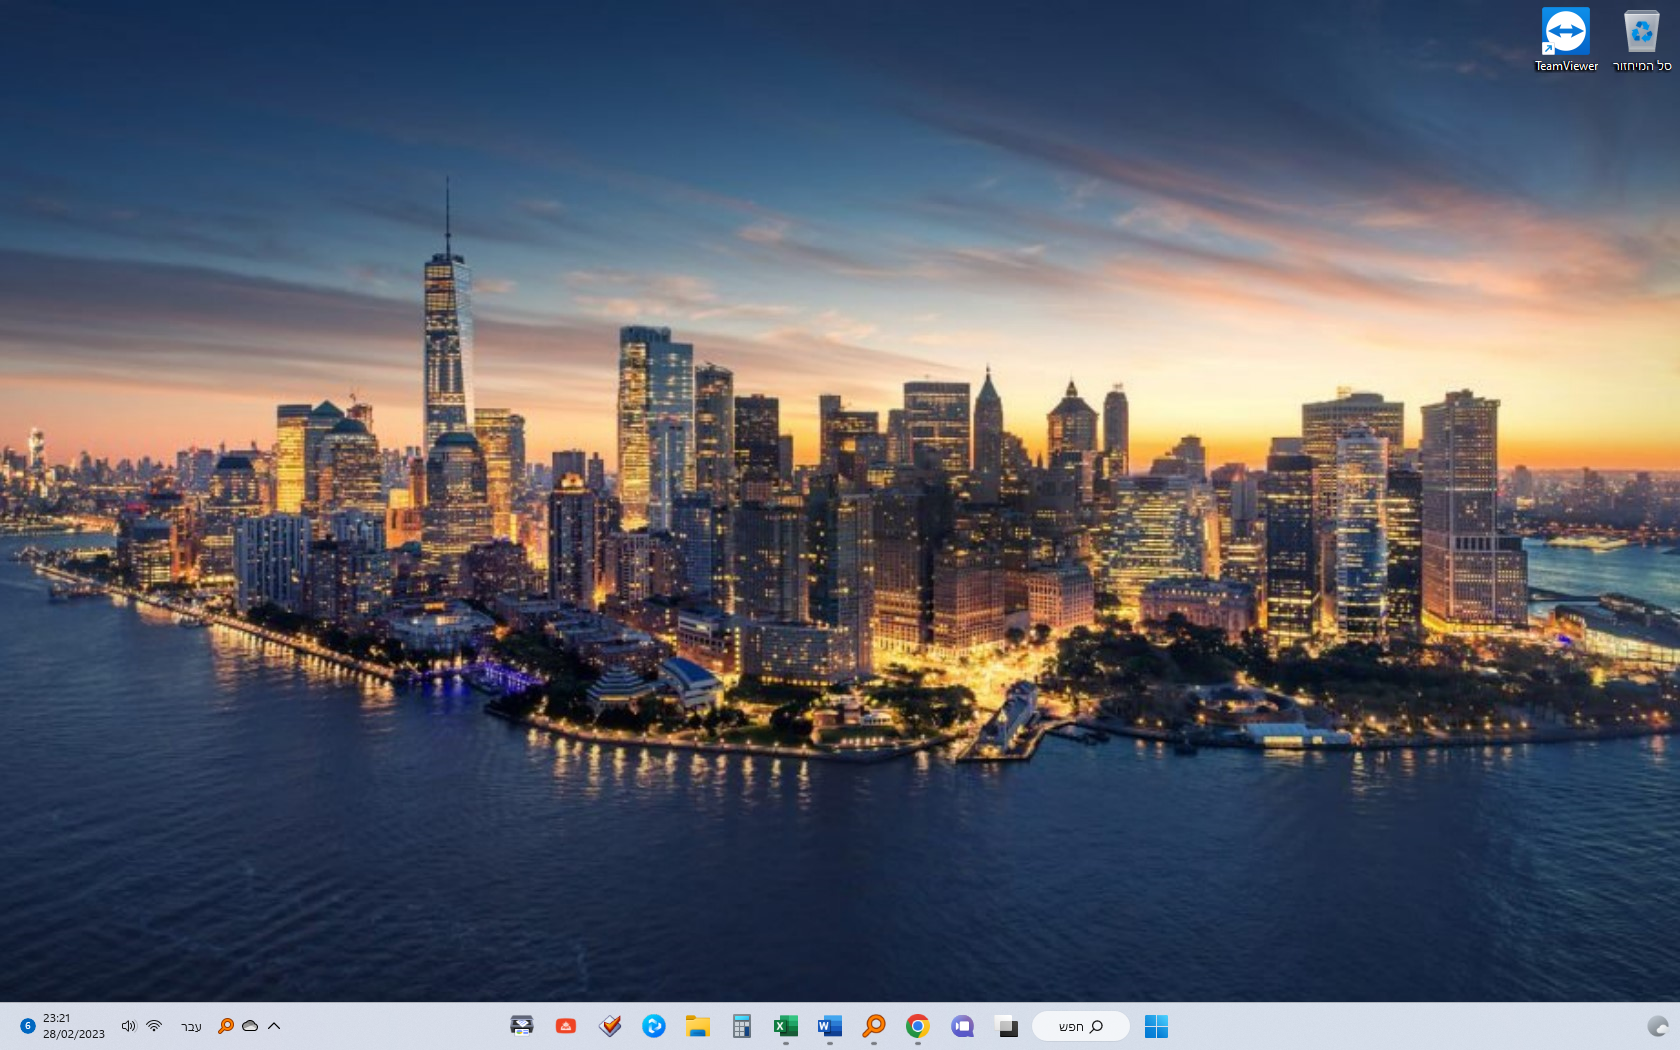
Task: Switch to Microsoft Excel on the taskbar
Action: tap(786, 1026)
